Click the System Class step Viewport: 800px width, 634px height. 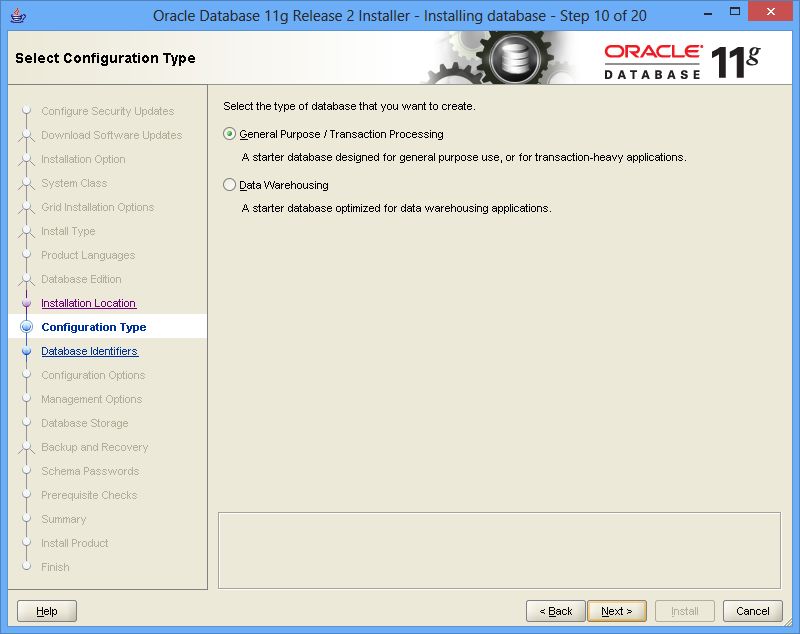(x=74, y=183)
